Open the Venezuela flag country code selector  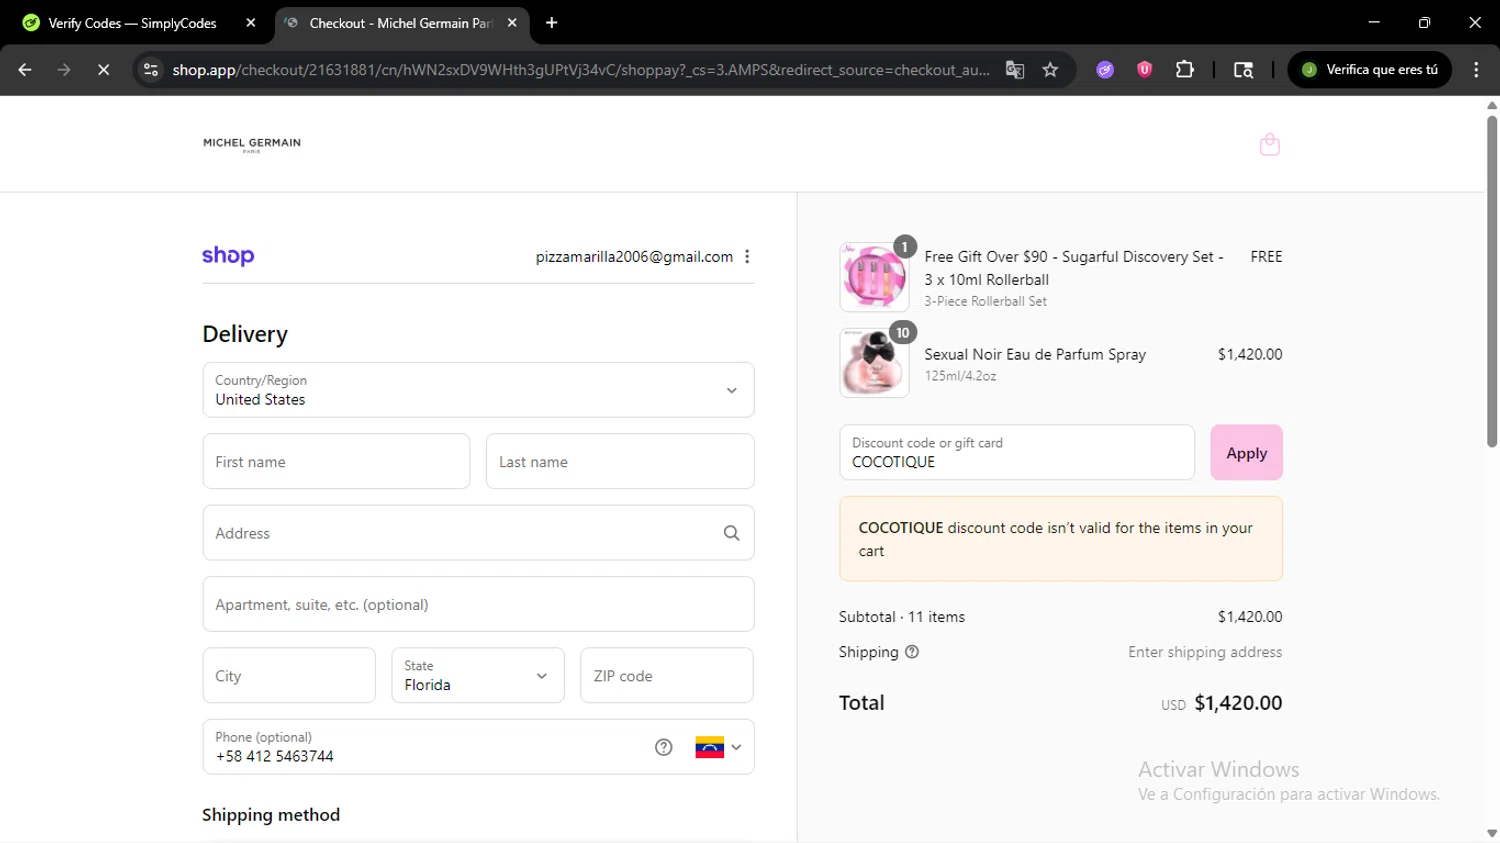[x=719, y=747]
